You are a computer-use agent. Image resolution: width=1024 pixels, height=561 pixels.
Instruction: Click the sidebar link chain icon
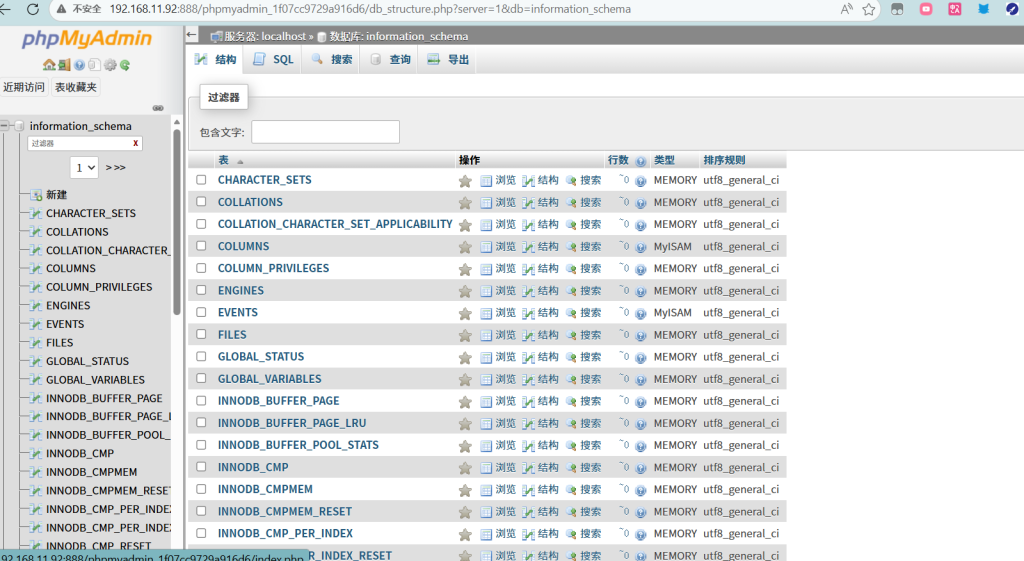(x=158, y=107)
